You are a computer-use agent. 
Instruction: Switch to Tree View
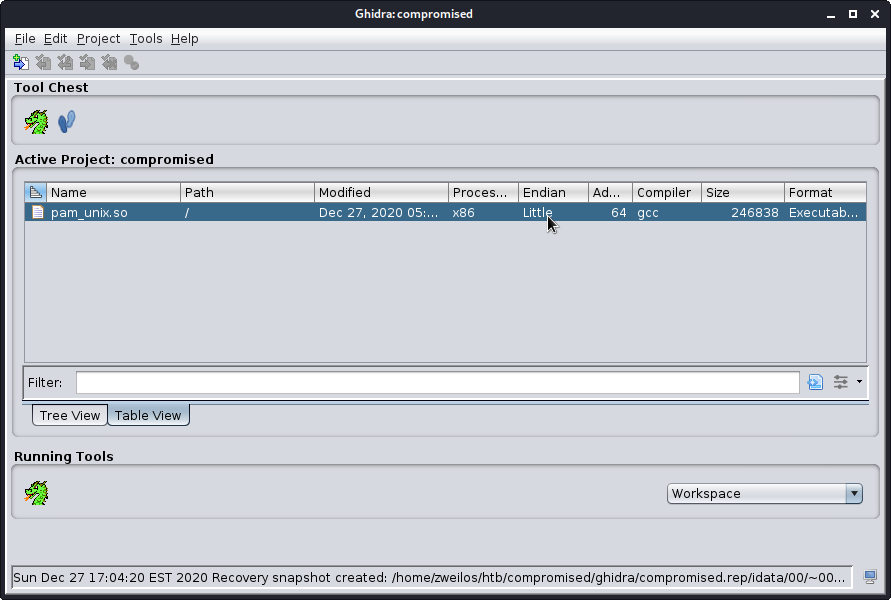pos(70,415)
